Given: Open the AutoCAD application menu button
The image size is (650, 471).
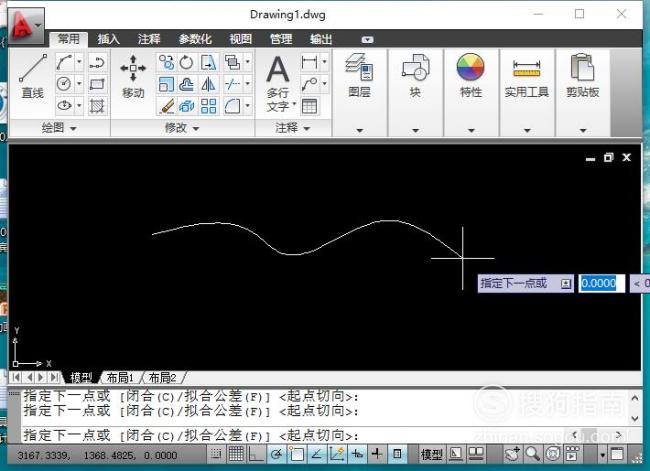Looking at the screenshot, I should (25, 26).
